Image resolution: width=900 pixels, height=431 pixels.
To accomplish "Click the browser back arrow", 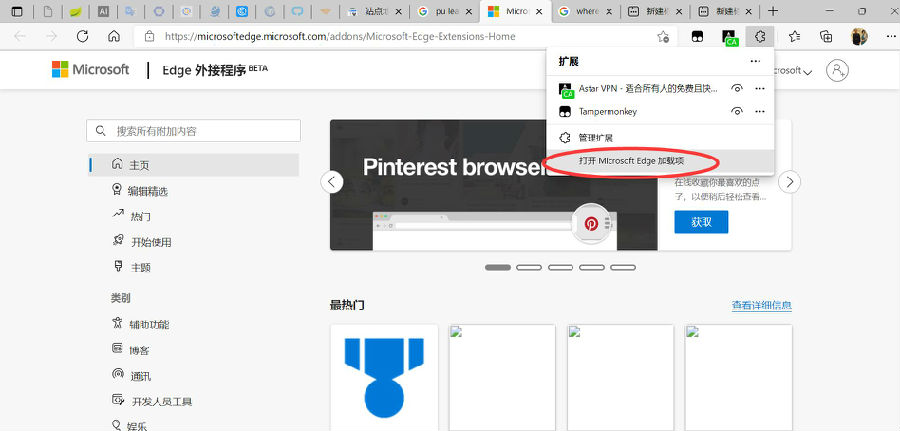I will click(20, 37).
